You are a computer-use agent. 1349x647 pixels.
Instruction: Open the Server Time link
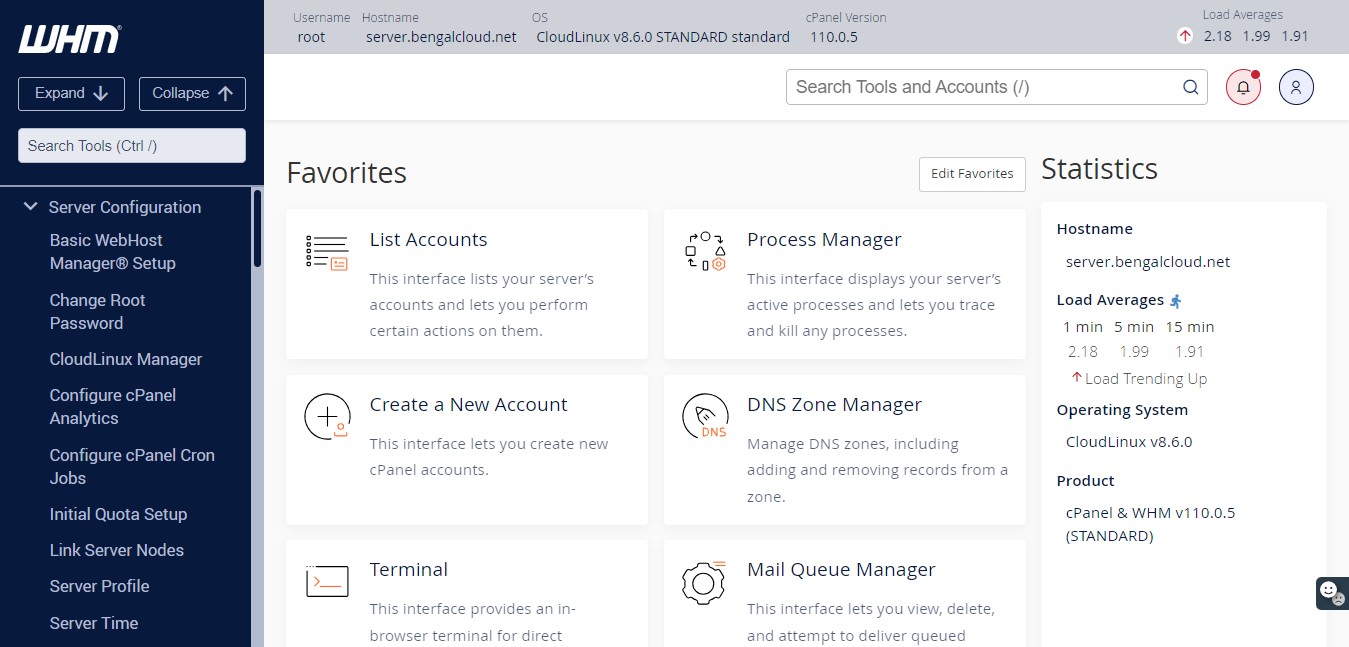coord(94,623)
